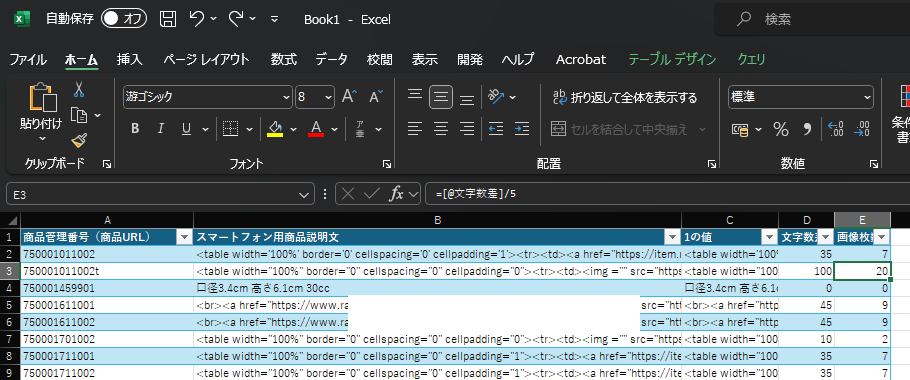
Task: Click the Insert Function fx icon
Action: [396, 194]
